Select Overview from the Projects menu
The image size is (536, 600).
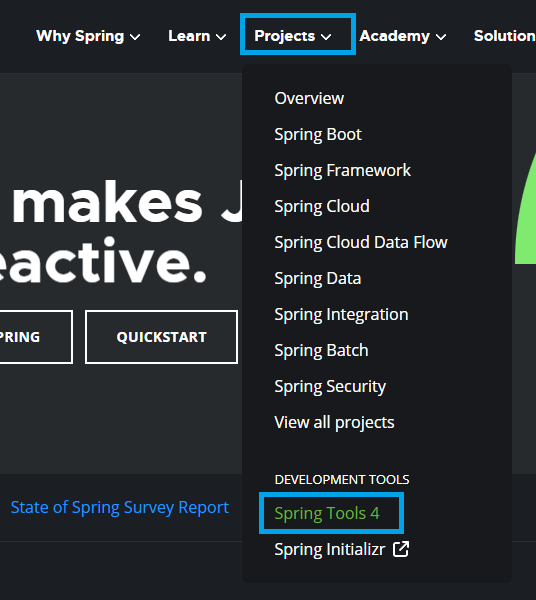coord(309,98)
